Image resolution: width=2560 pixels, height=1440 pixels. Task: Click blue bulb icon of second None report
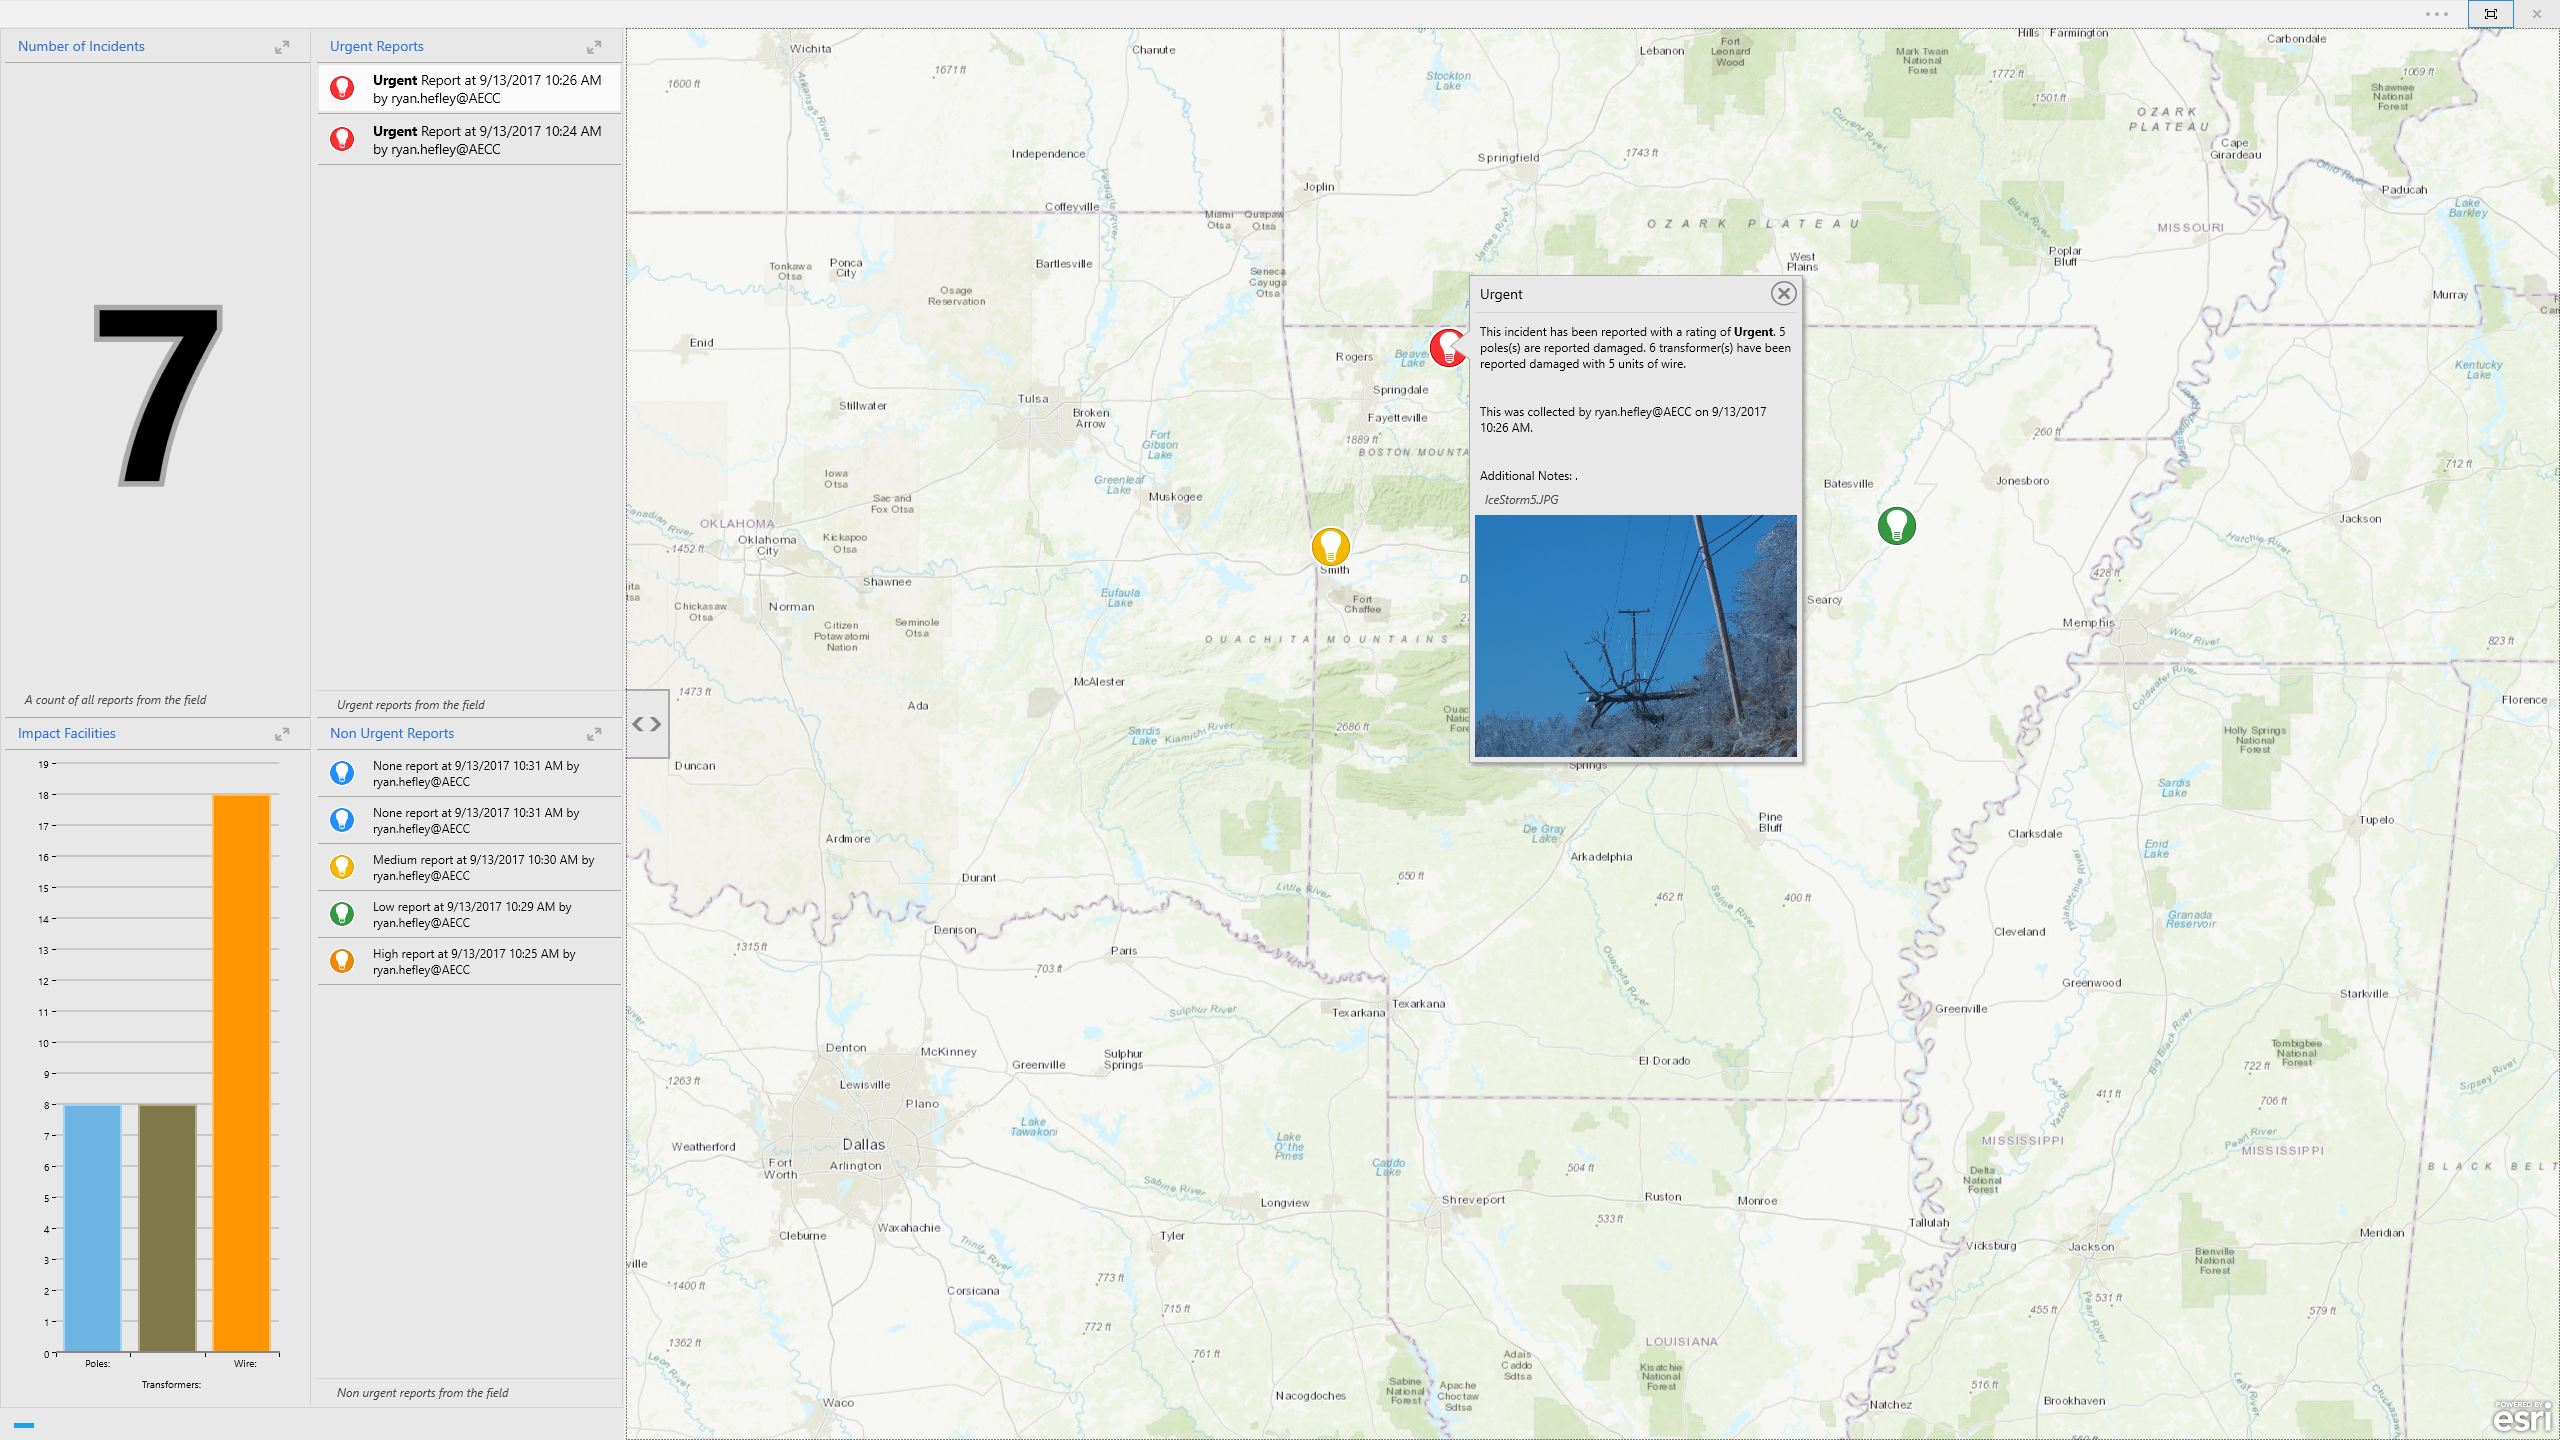point(342,820)
